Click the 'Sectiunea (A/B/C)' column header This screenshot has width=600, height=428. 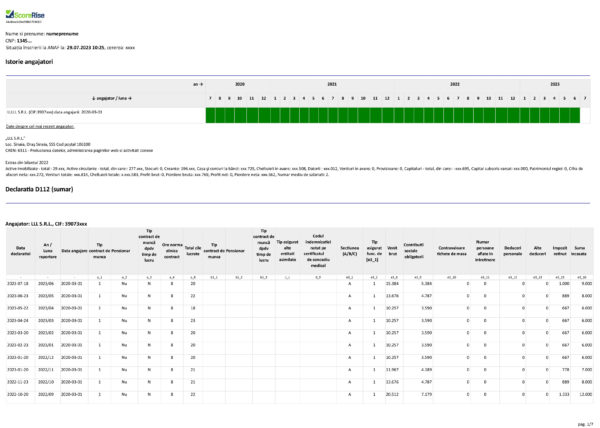click(x=350, y=251)
